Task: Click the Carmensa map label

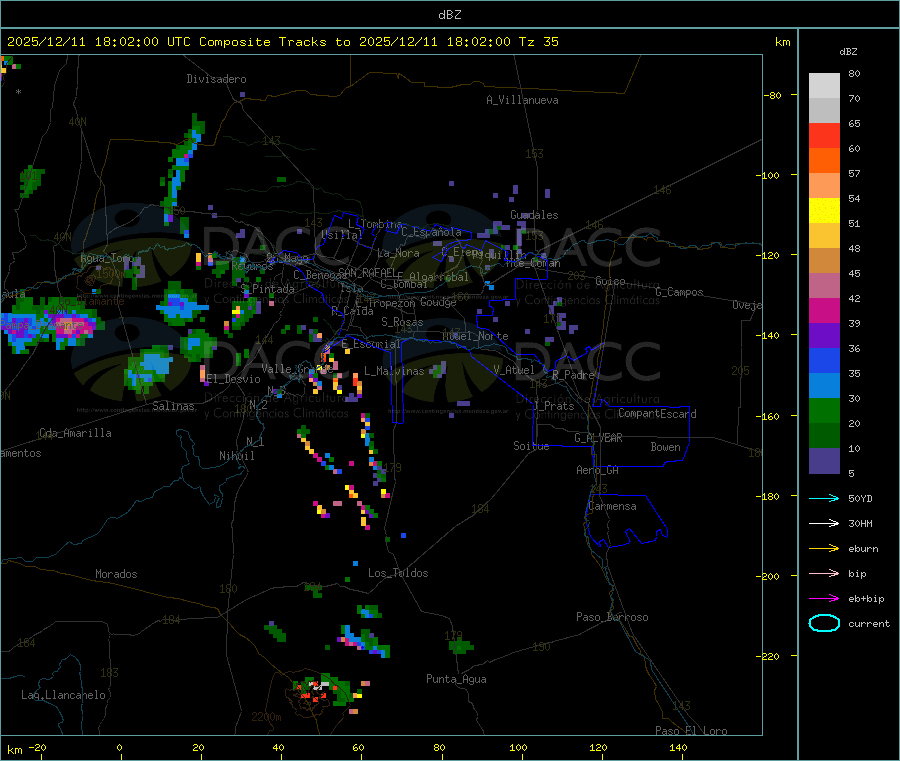Action: point(612,506)
